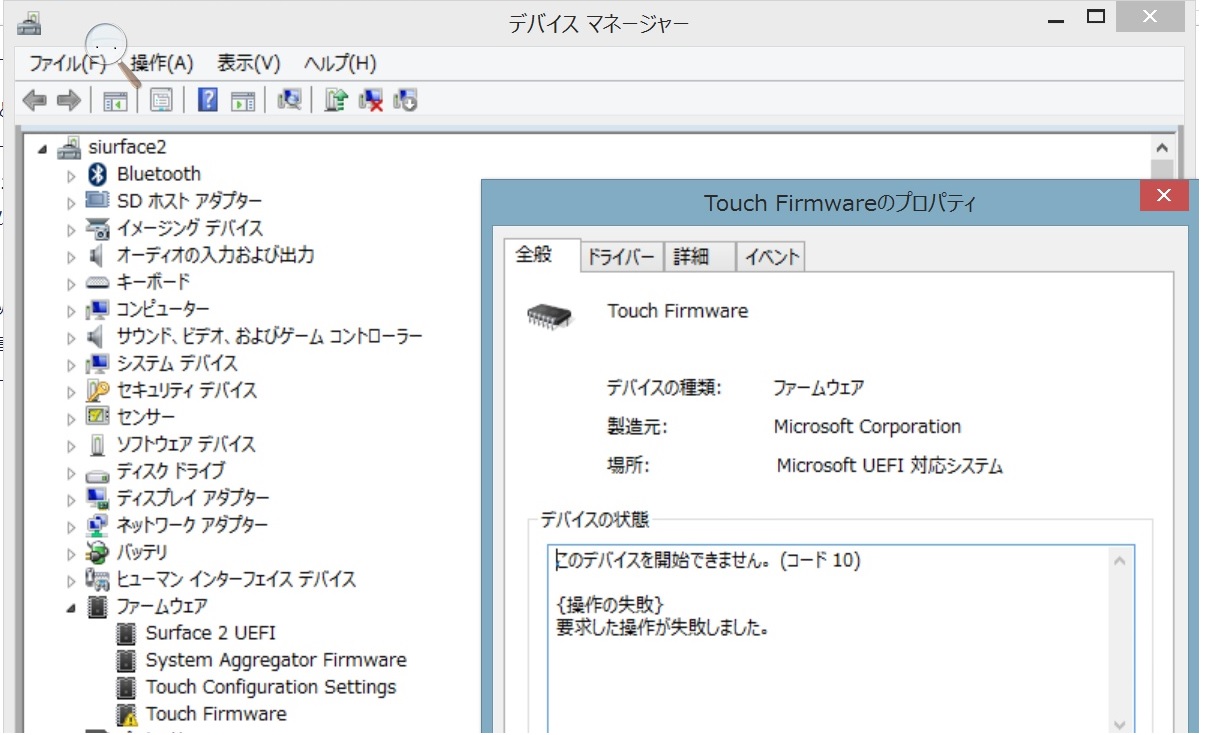Click the SD ホスト アダプター category icon

[98, 201]
